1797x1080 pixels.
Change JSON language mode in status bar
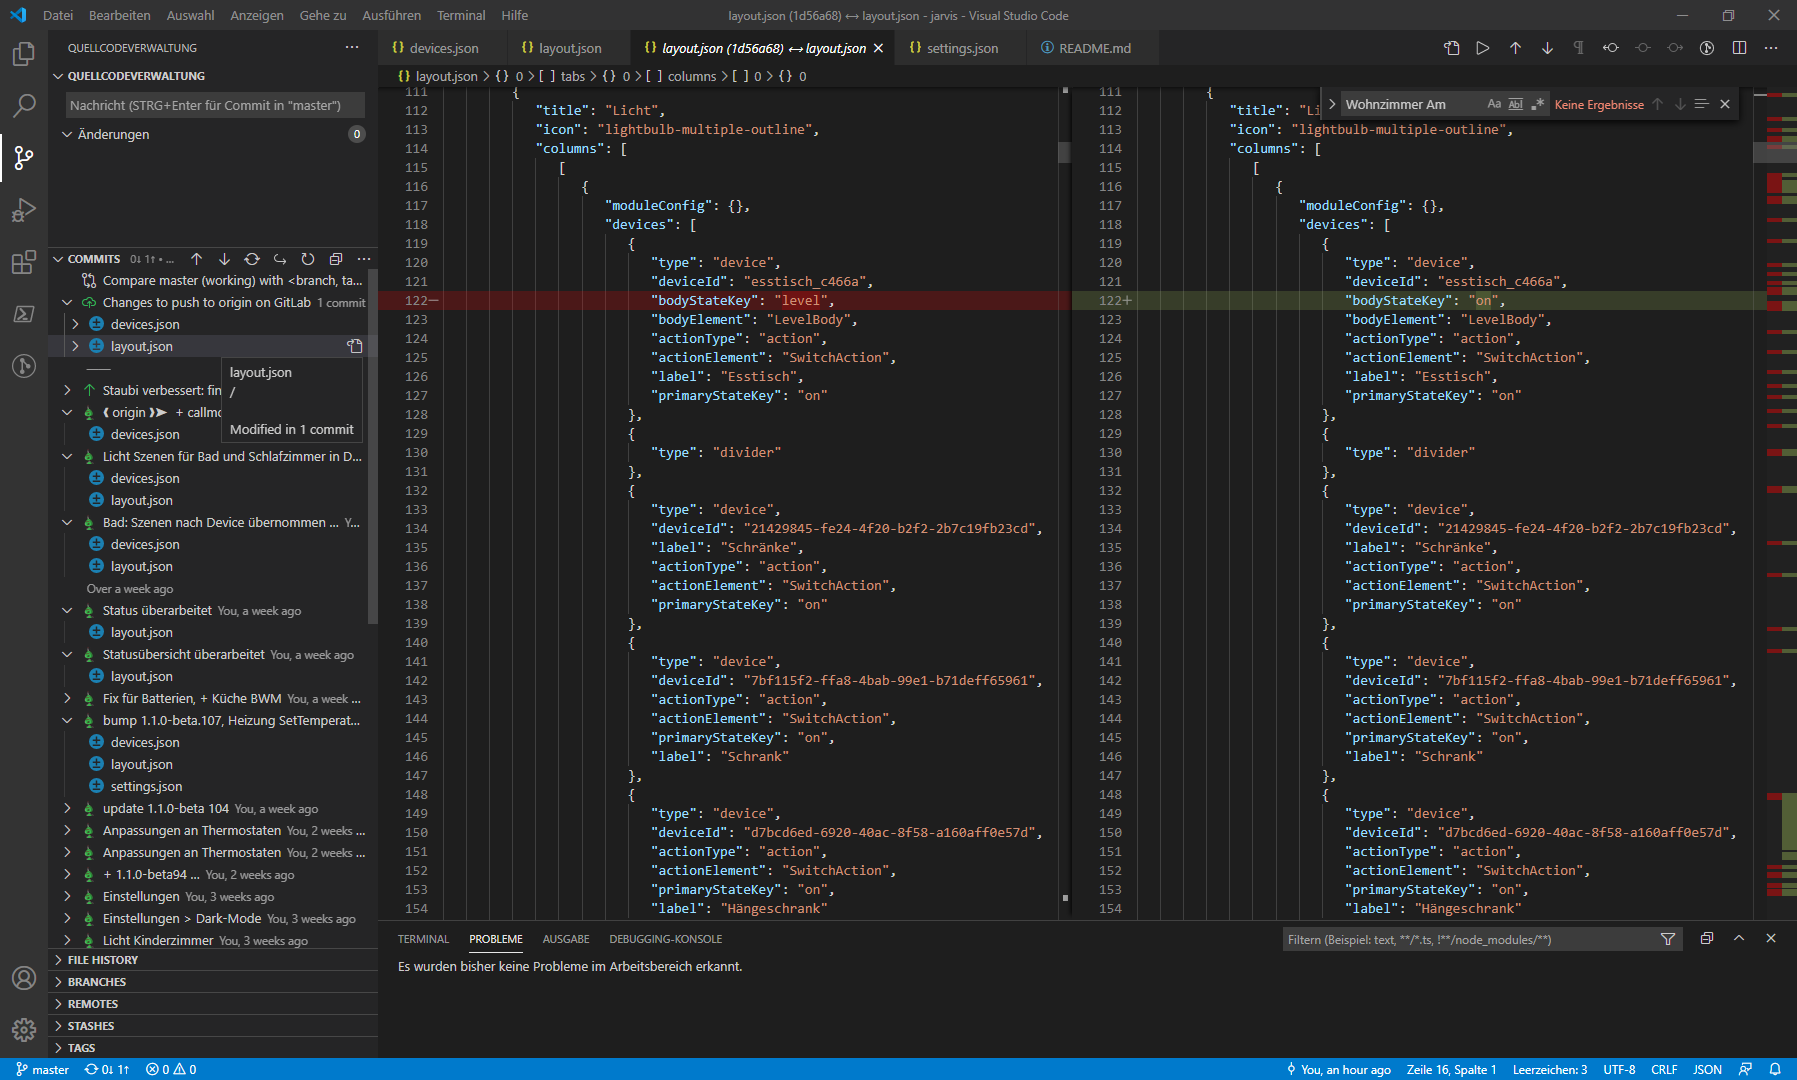pos(1707,1069)
